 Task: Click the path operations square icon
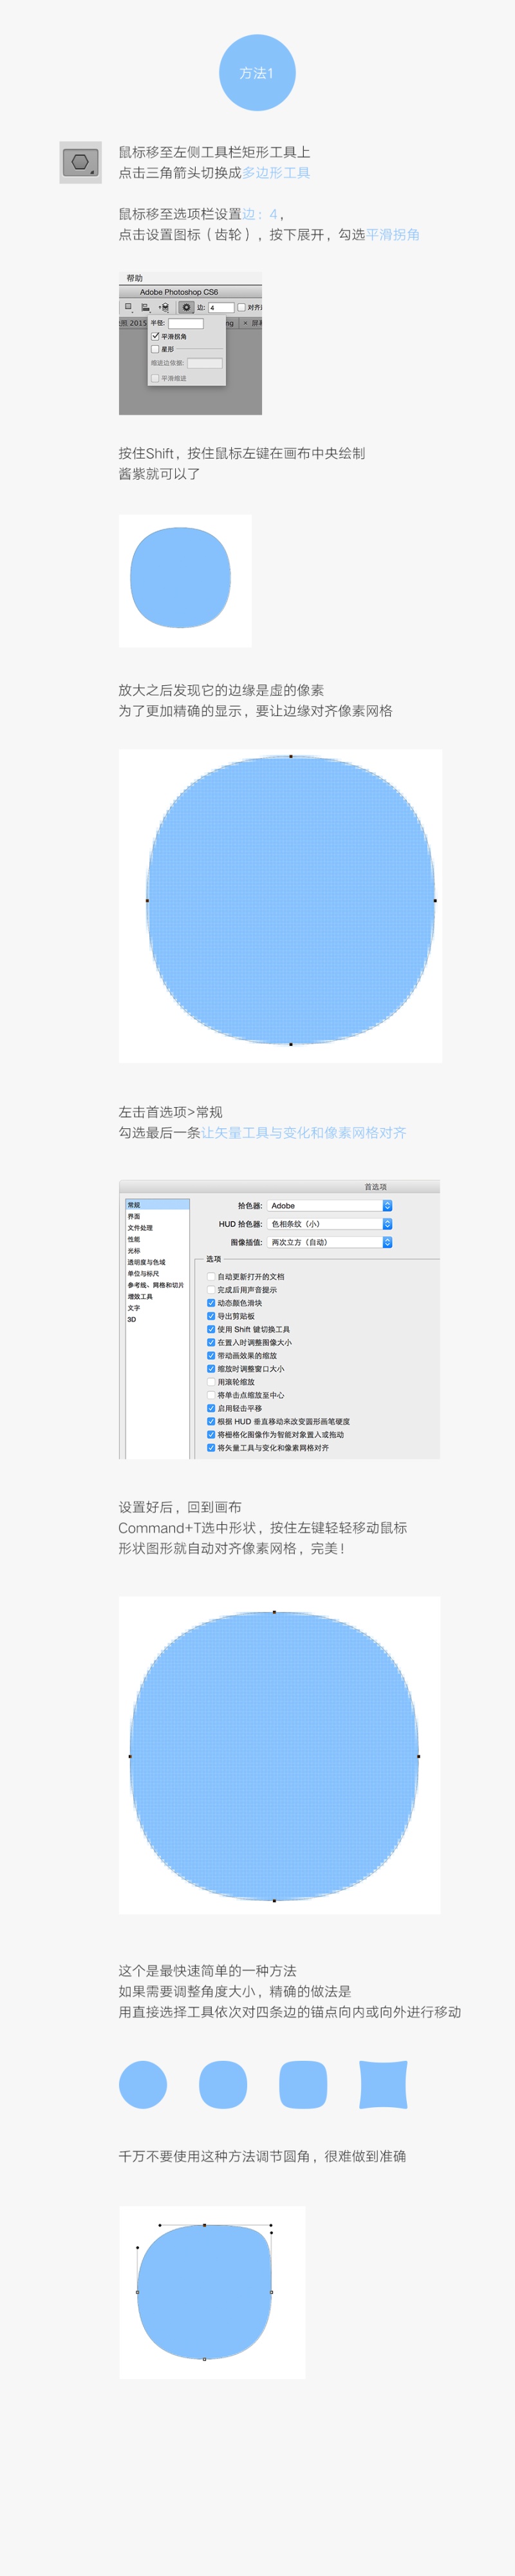point(129,307)
